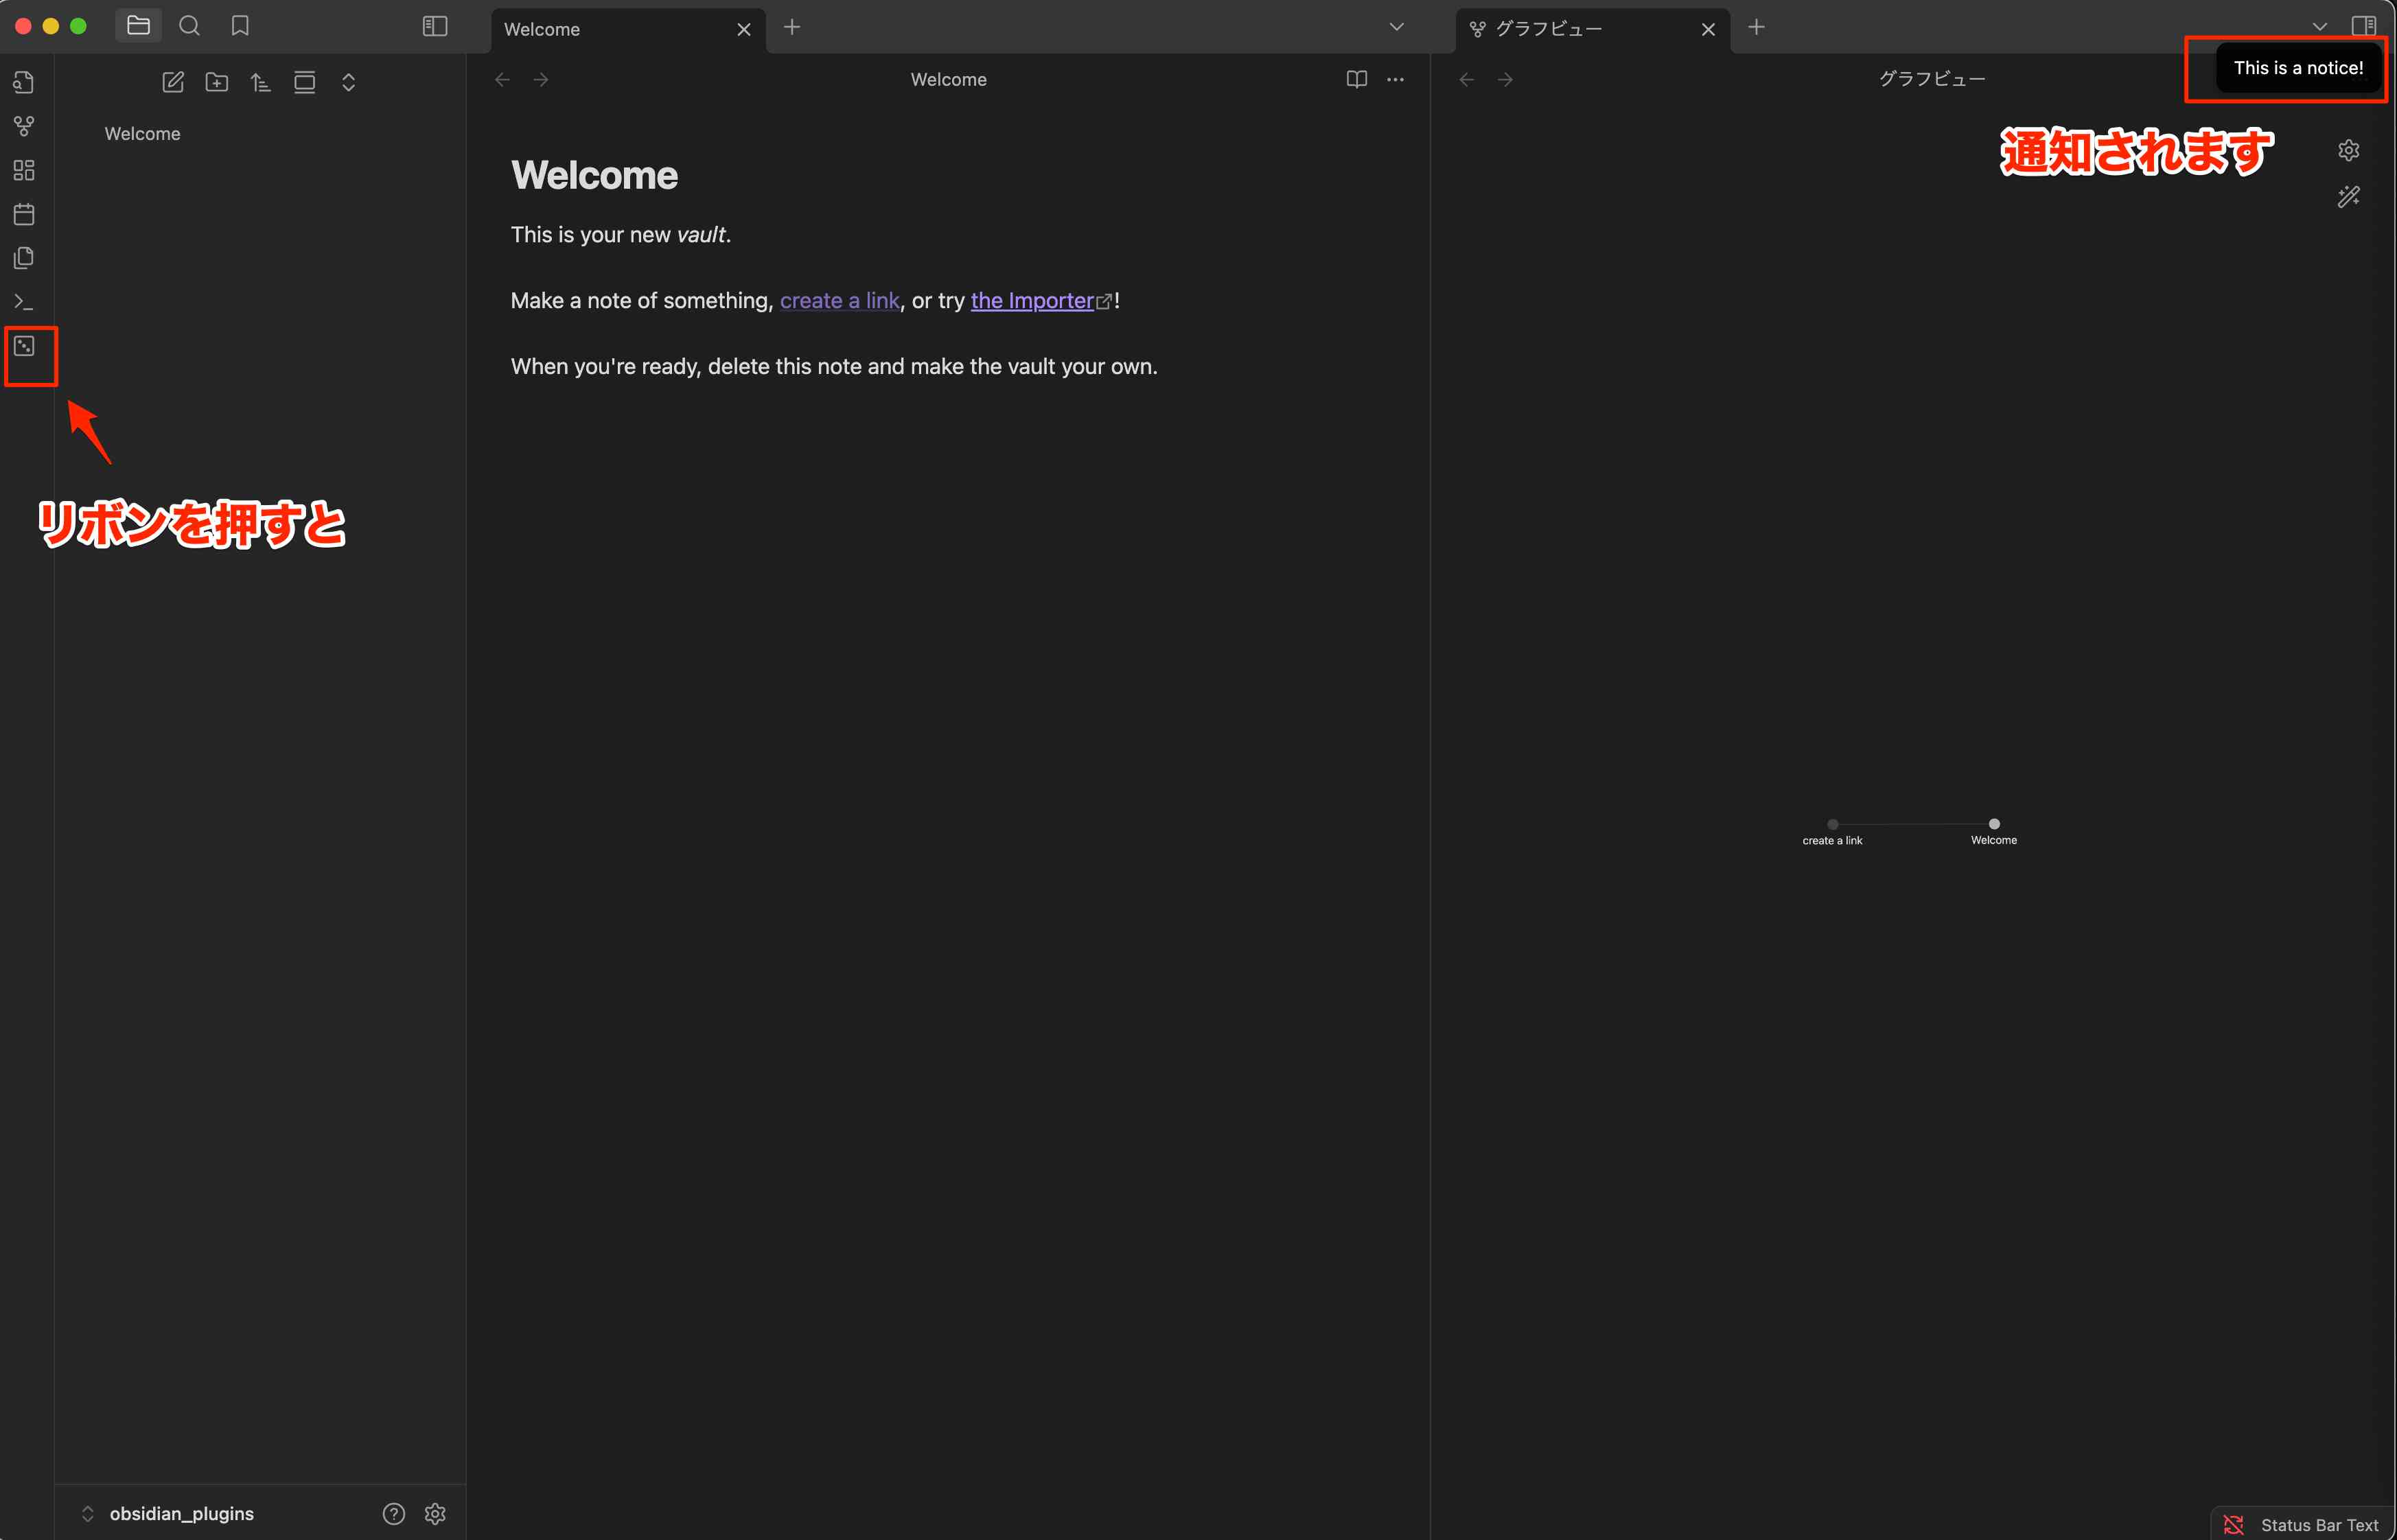
Task: Open command palette ribbon icon
Action: tap(24, 301)
